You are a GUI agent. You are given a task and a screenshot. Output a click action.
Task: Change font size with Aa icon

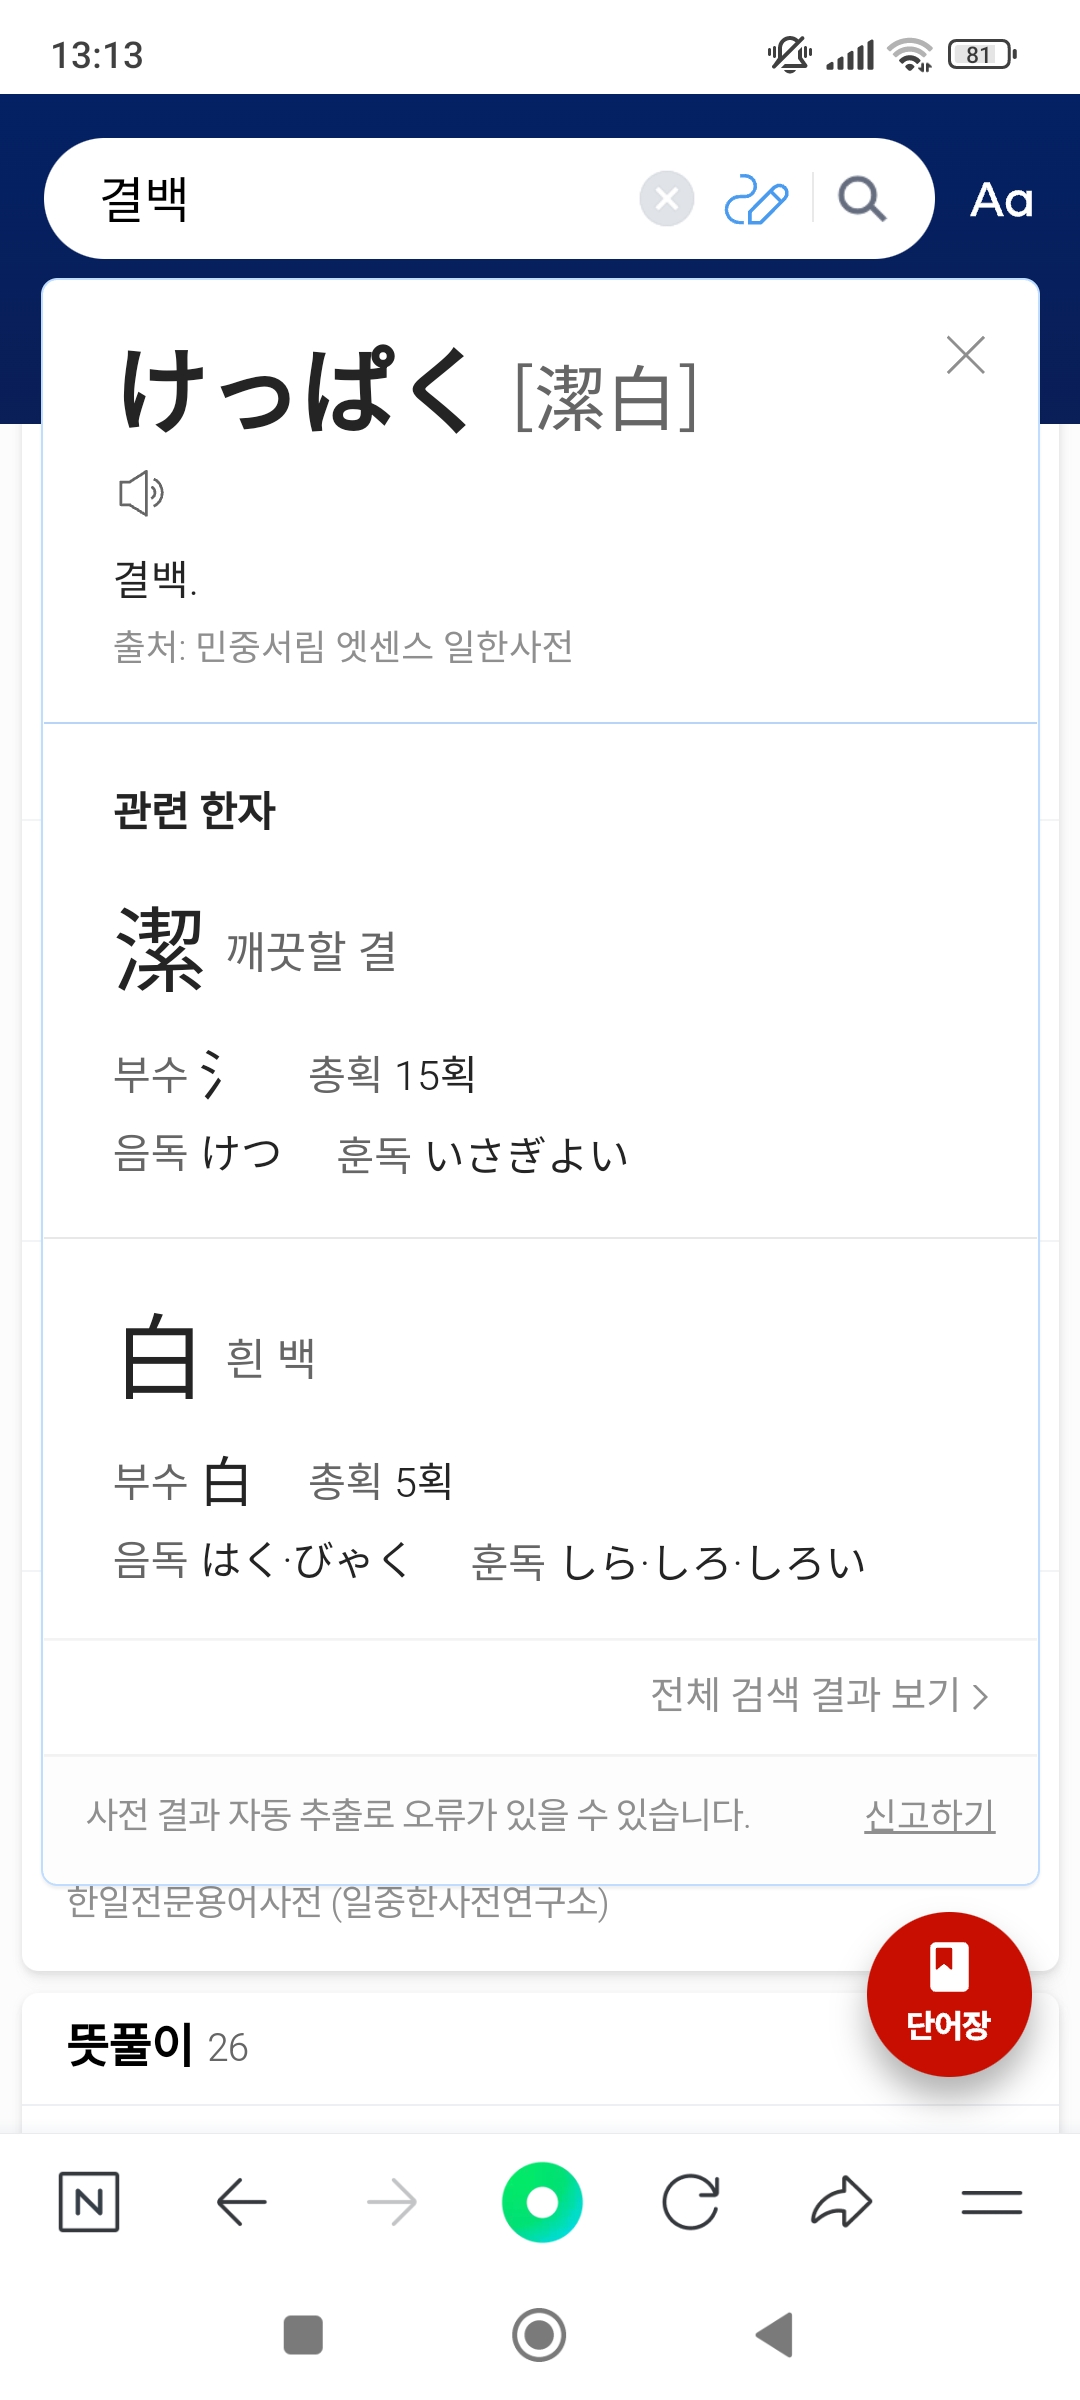[1001, 200]
